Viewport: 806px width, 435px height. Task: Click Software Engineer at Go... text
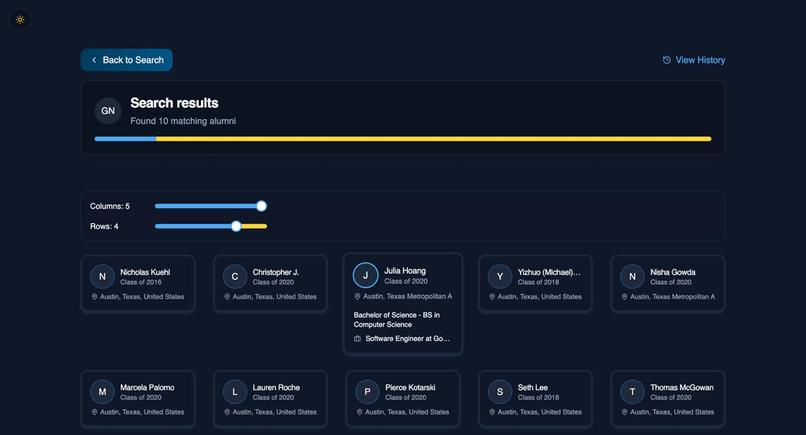(x=408, y=338)
